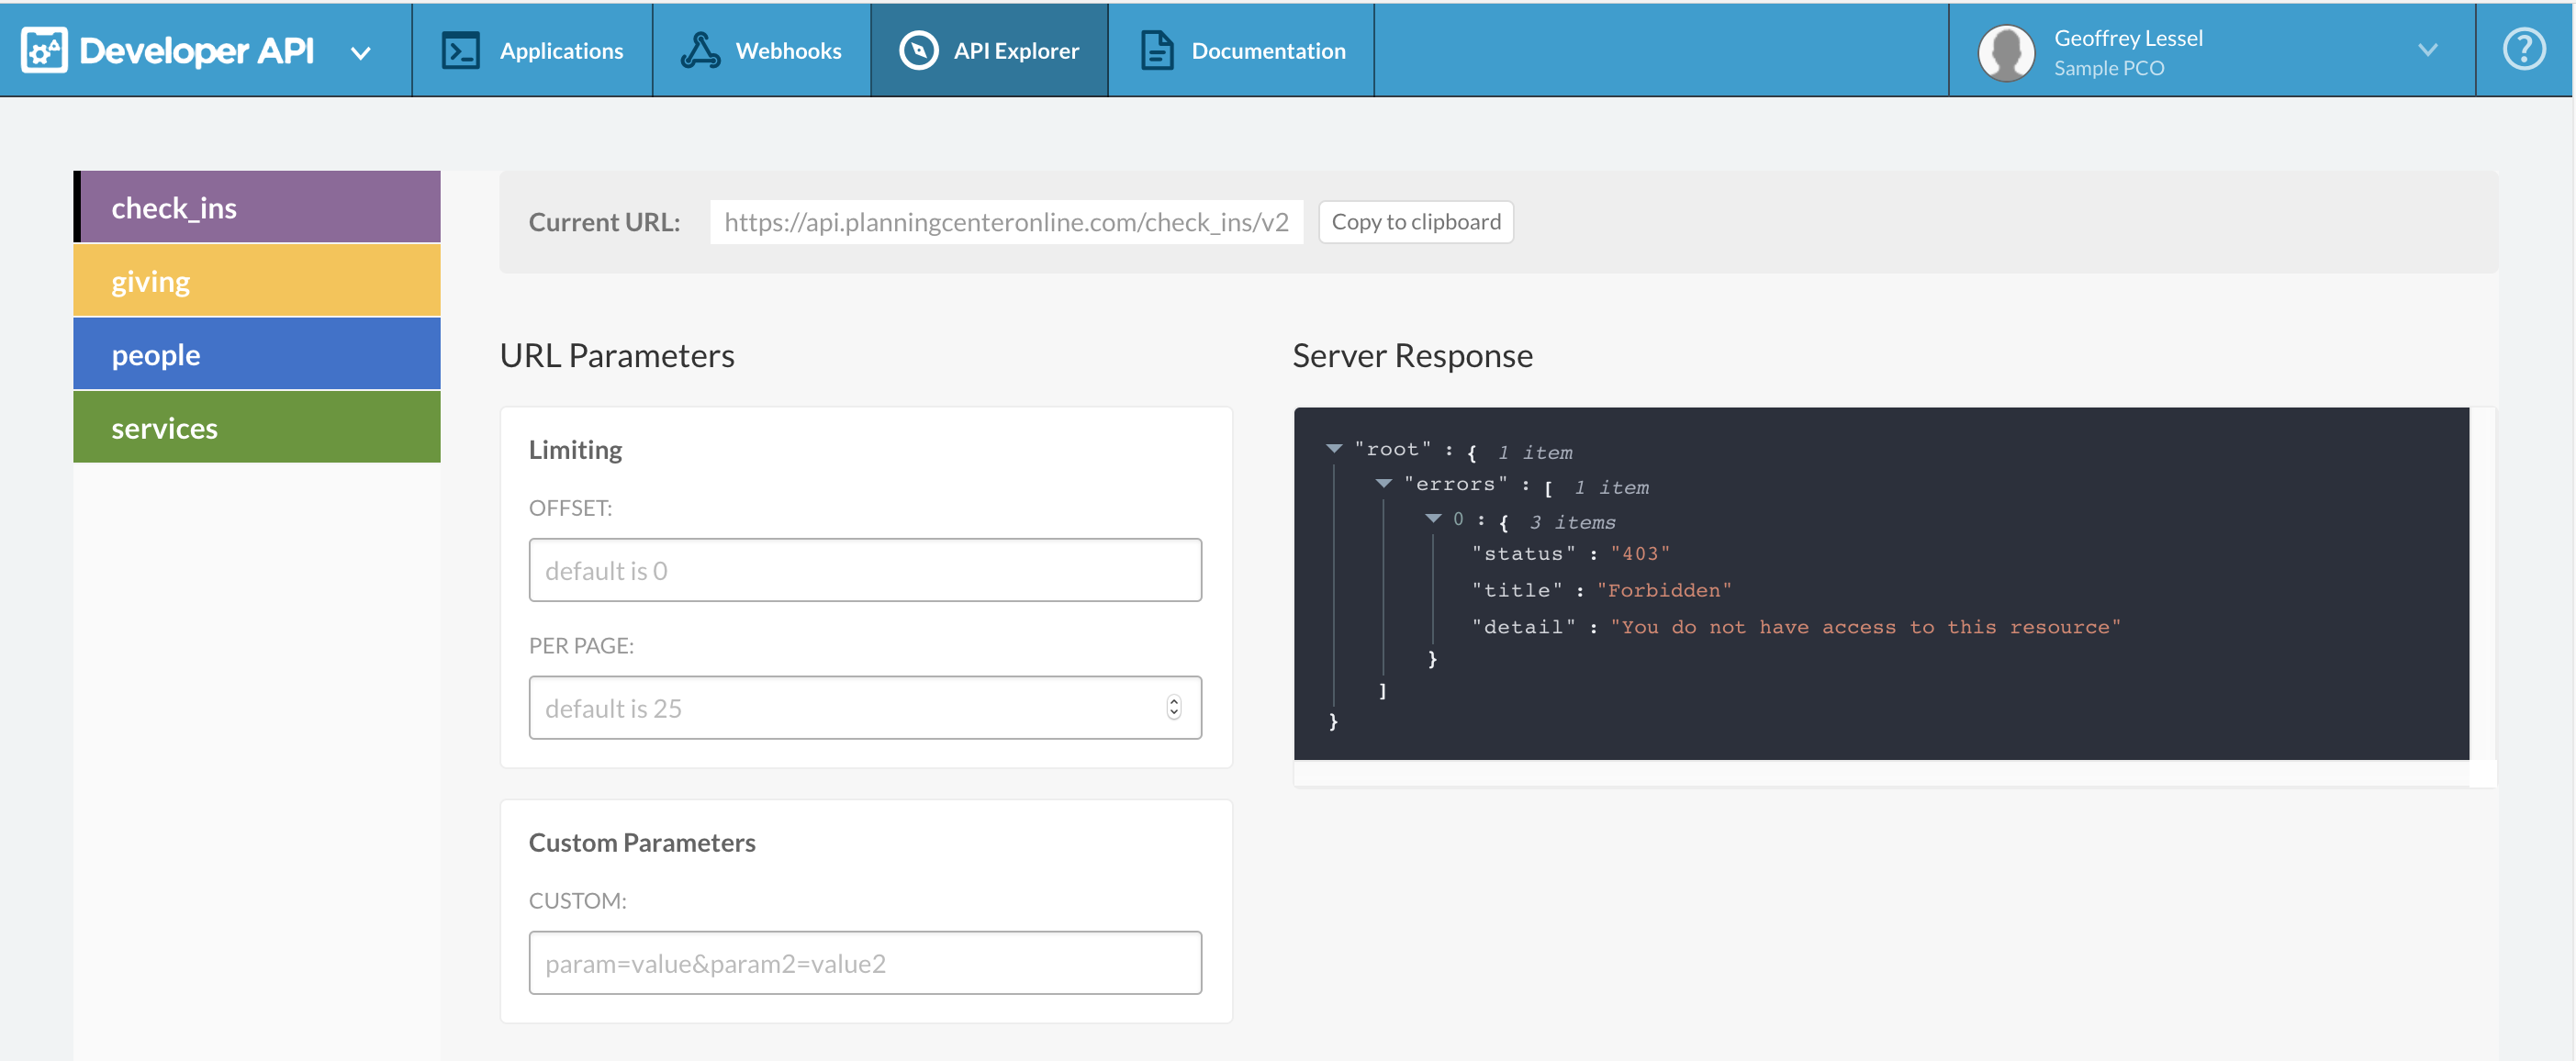Click the Developer API logo icon
2576x1061 pixels.
pos(44,50)
